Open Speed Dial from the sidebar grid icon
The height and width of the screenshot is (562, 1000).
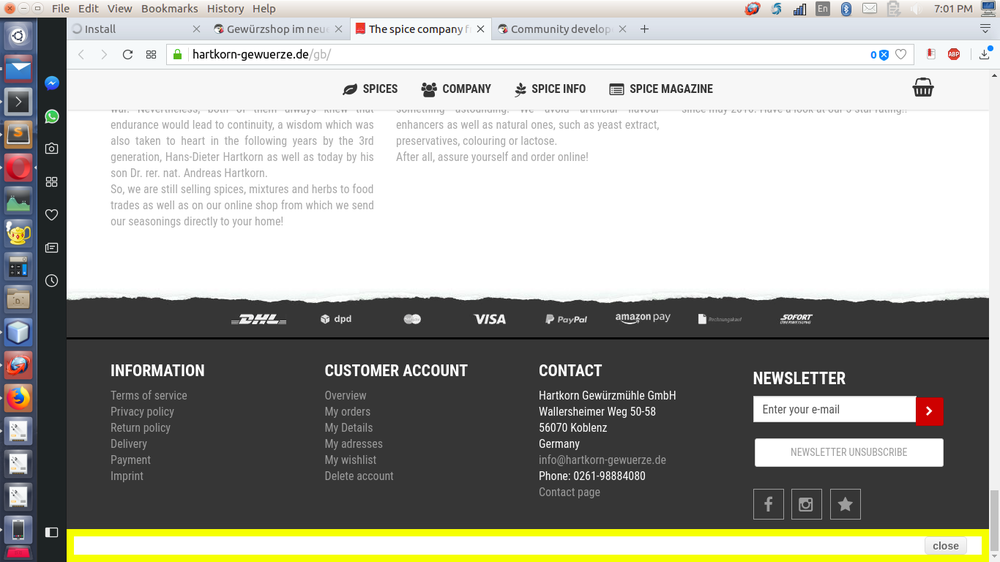[x=52, y=182]
